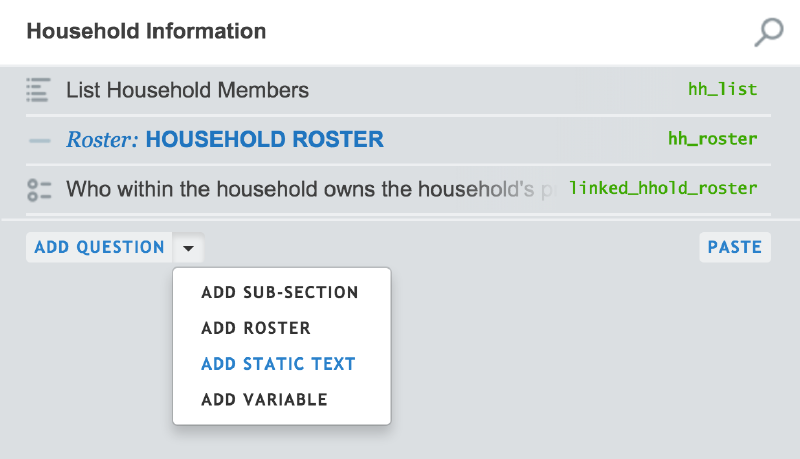Choose ADD SUB-SECTION from the menu
Image resolution: width=800 pixels, height=459 pixels.
pos(279,293)
